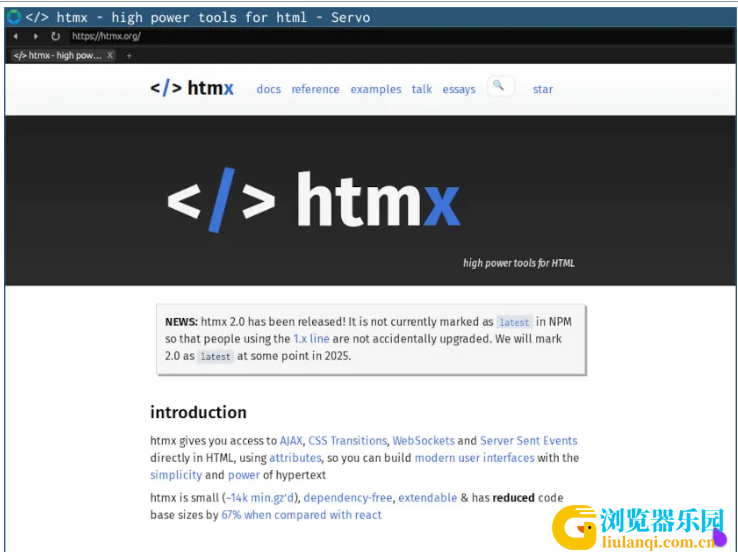Viewport: 738px width, 552px height.
Task: Open the reference nav link
Action: click(x=315, y=89)
